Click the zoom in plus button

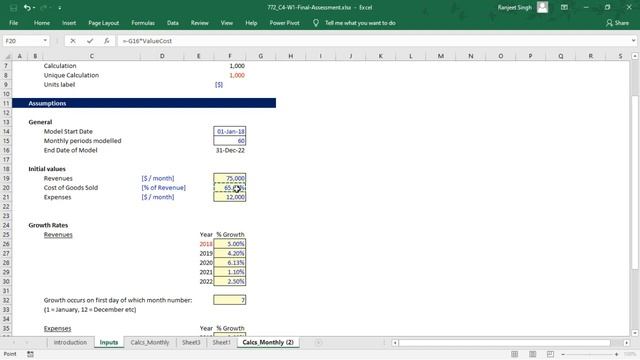click(x=616, y=354)
